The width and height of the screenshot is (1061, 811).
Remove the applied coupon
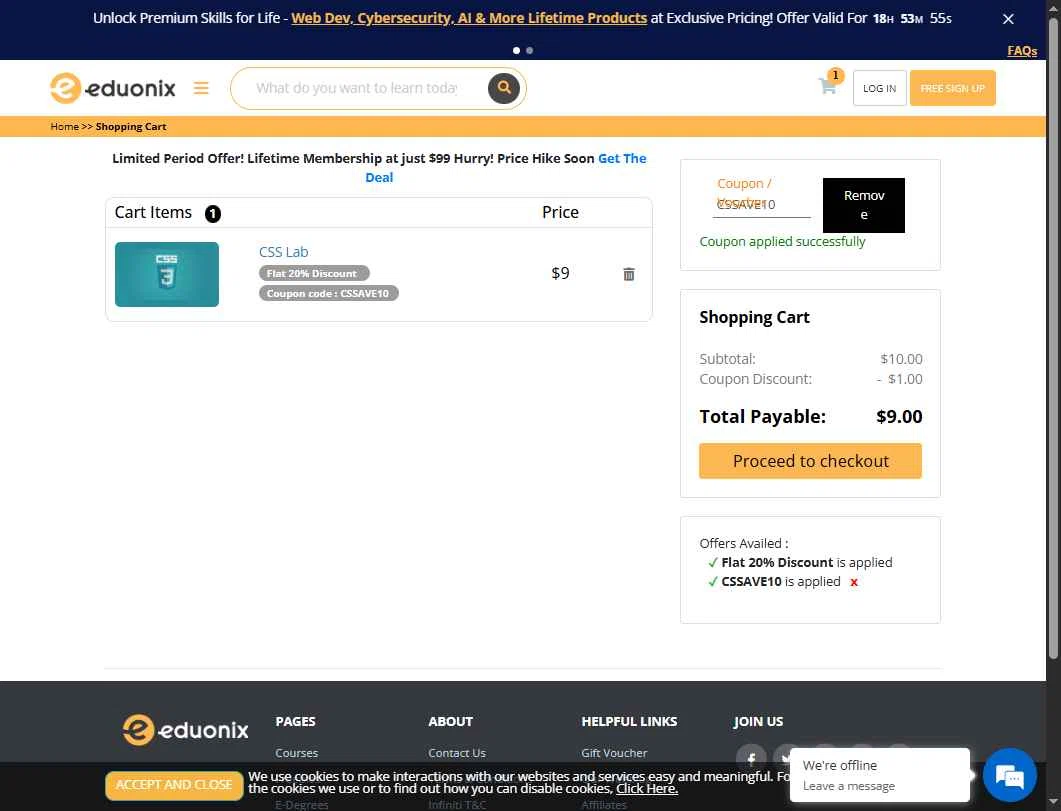click(863, 205)
